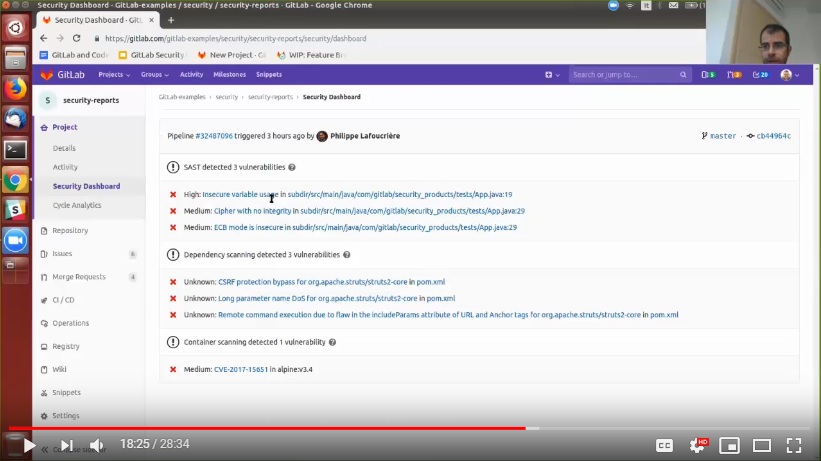Reload the page in Chrome
Viewport: 821px width, 461px height.
[x=76, y=38]
